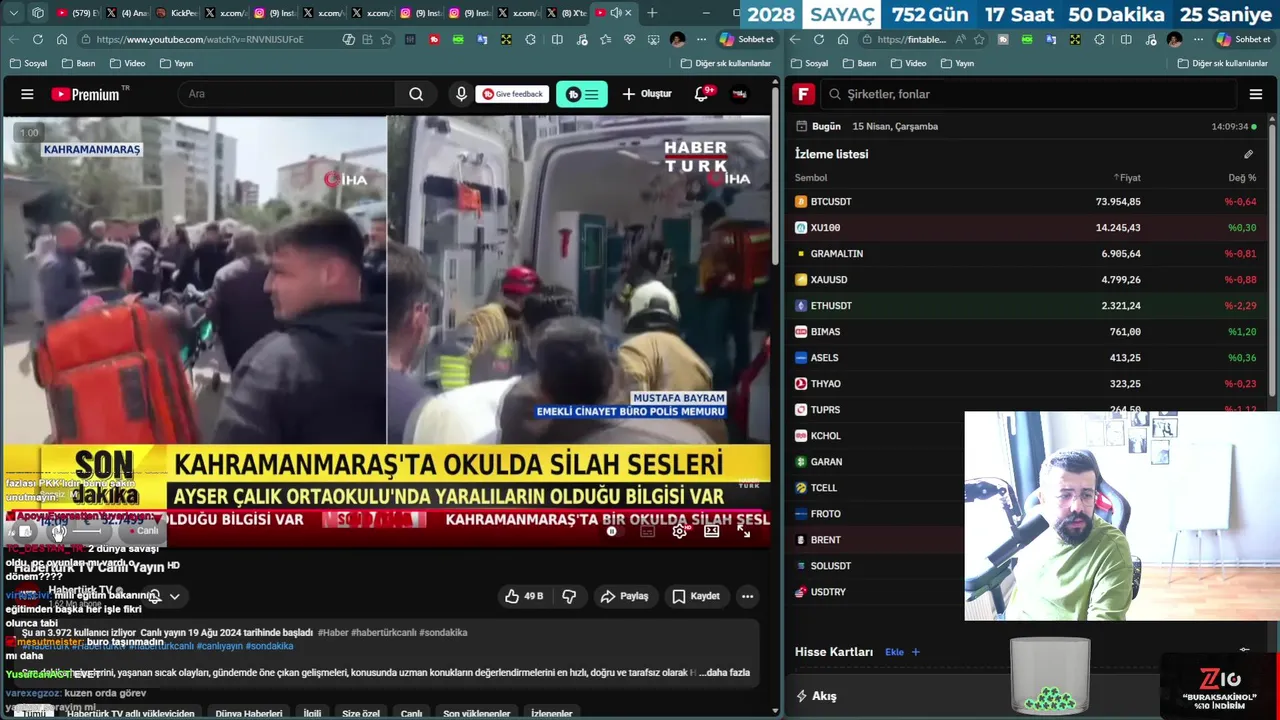Open the BTCUSDT watchlist row
This screenshot has width=1280, height=720.
1025,202
